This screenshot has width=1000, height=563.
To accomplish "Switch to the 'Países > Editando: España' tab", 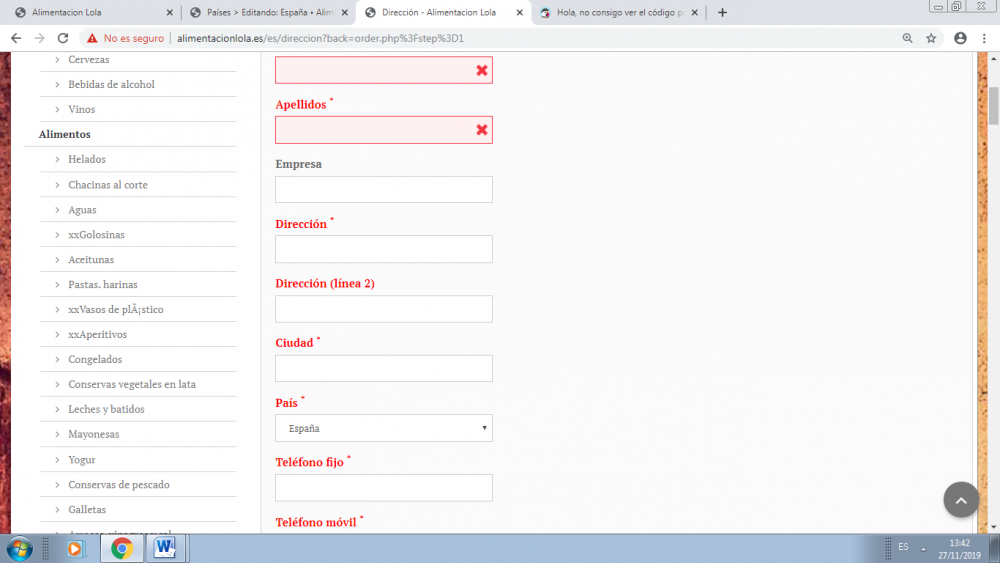I will click(268, 12).
